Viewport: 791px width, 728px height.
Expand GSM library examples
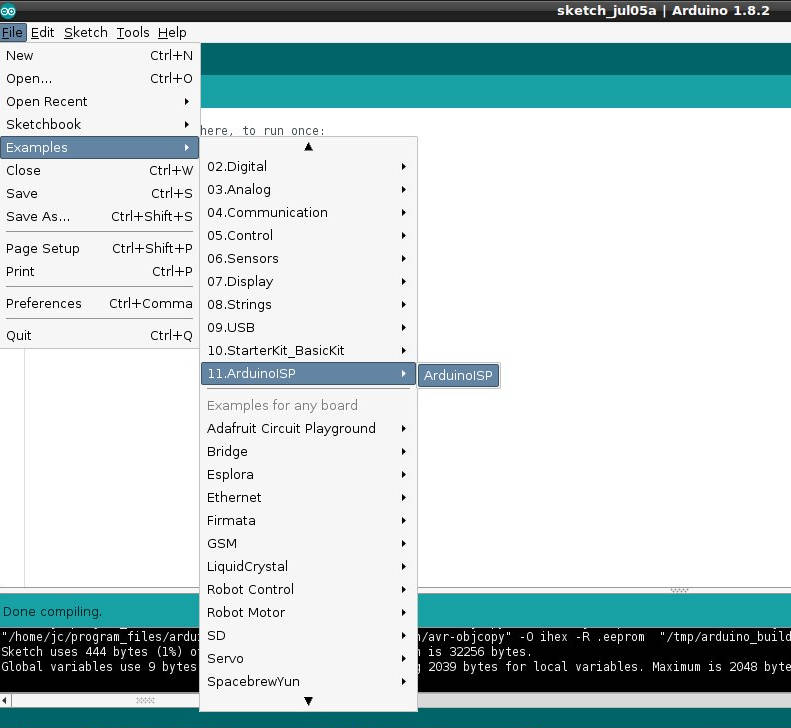308,544
